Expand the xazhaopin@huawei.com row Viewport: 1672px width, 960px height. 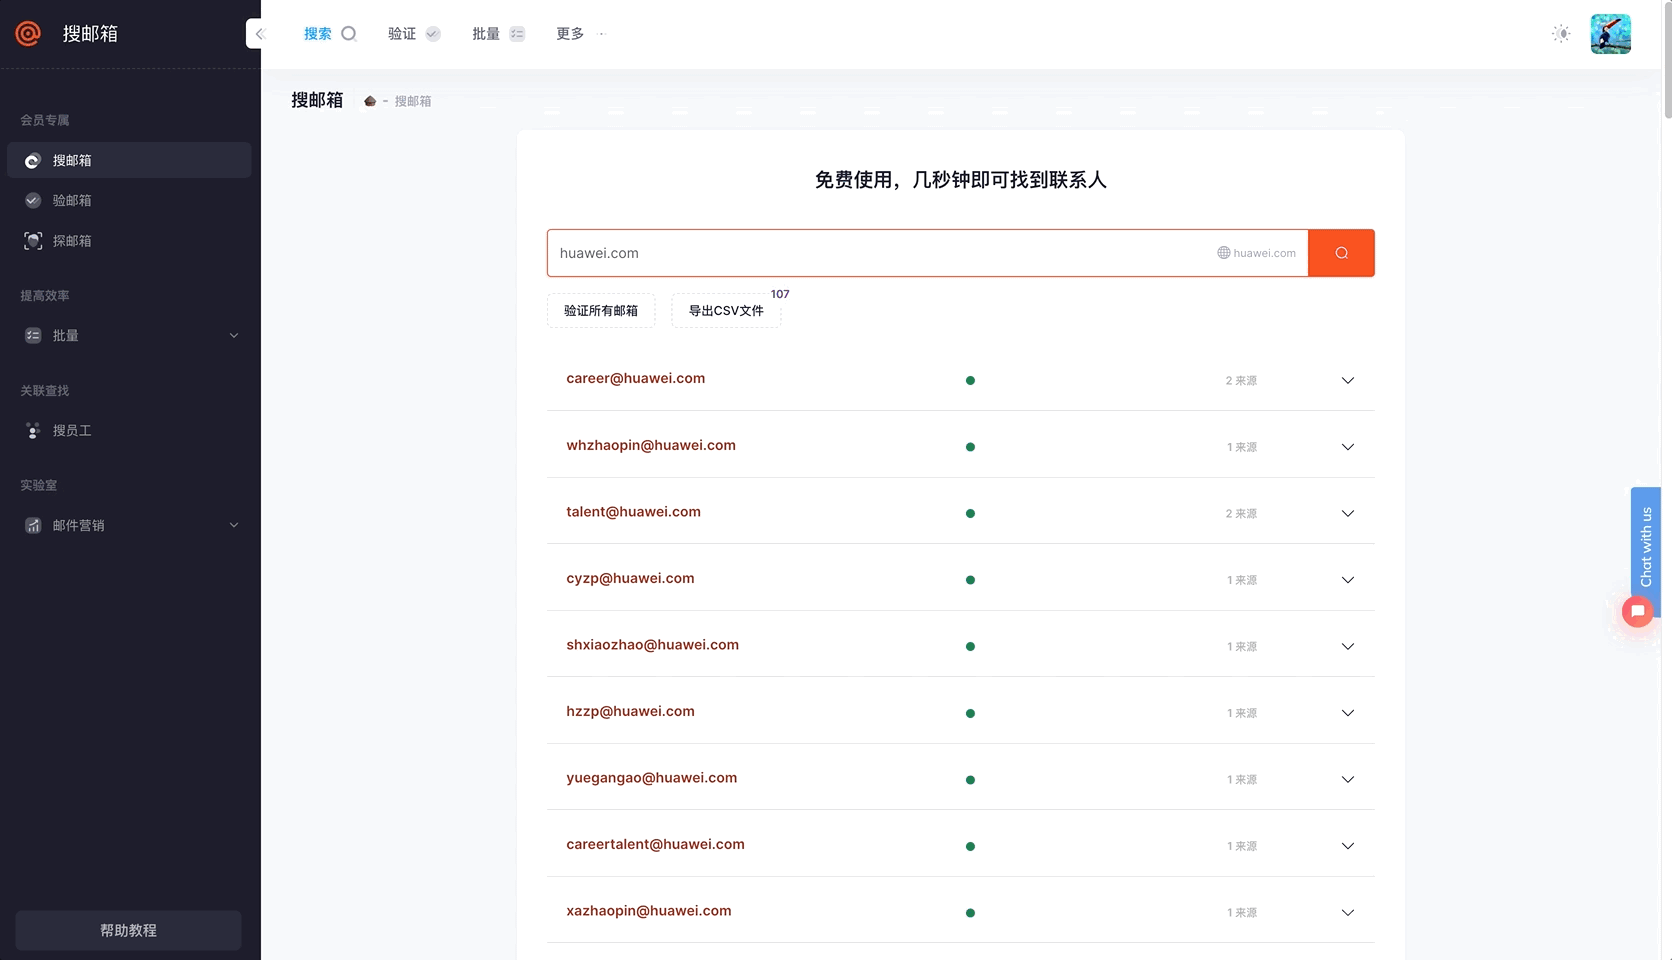[x=1348, y=912]
